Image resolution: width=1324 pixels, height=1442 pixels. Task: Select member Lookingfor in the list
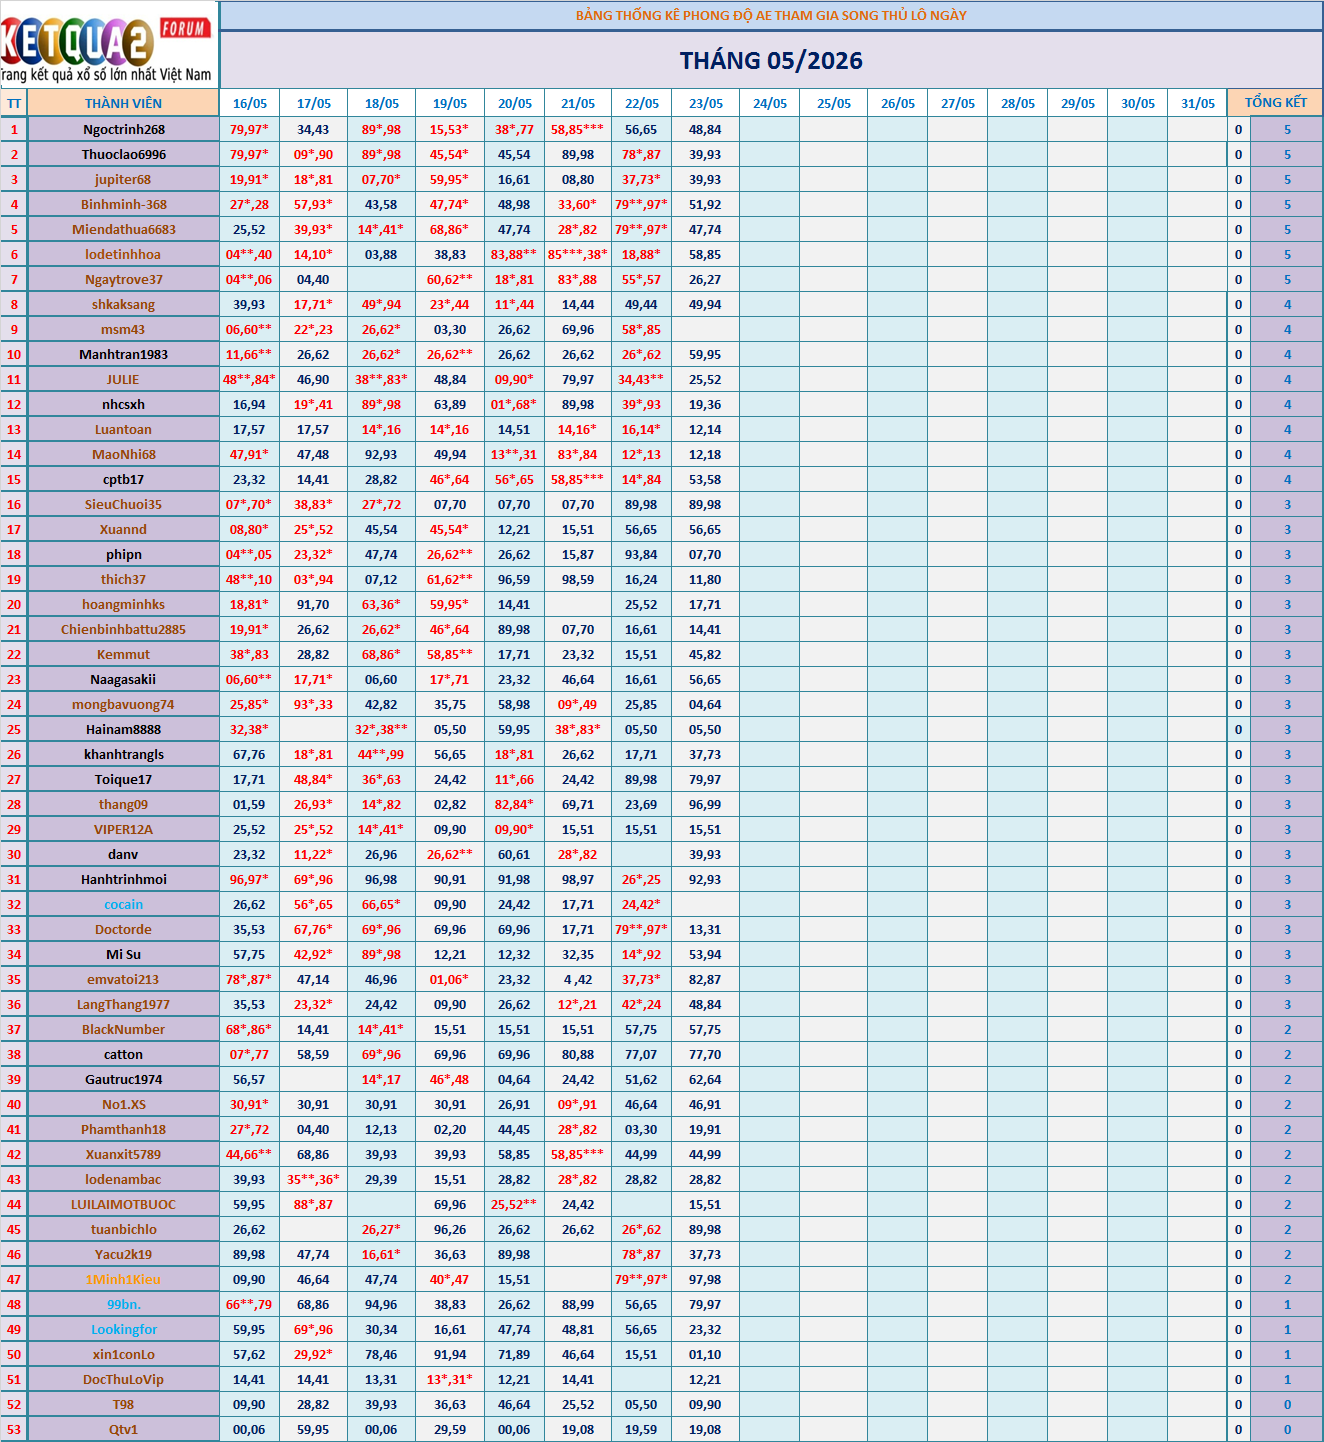(x=123, y=1329)
